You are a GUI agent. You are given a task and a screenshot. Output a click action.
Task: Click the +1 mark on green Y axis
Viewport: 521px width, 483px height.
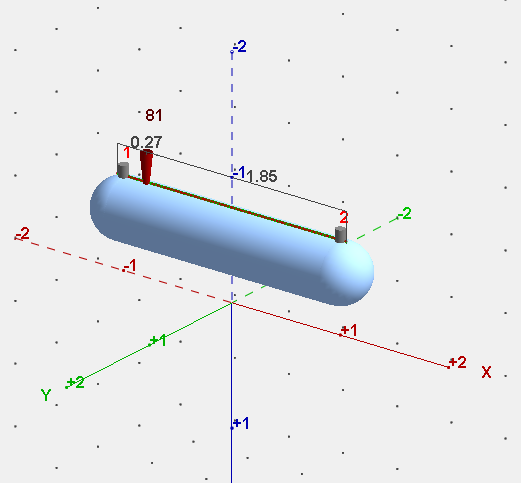pyautogui.click(x=158, y=341)
